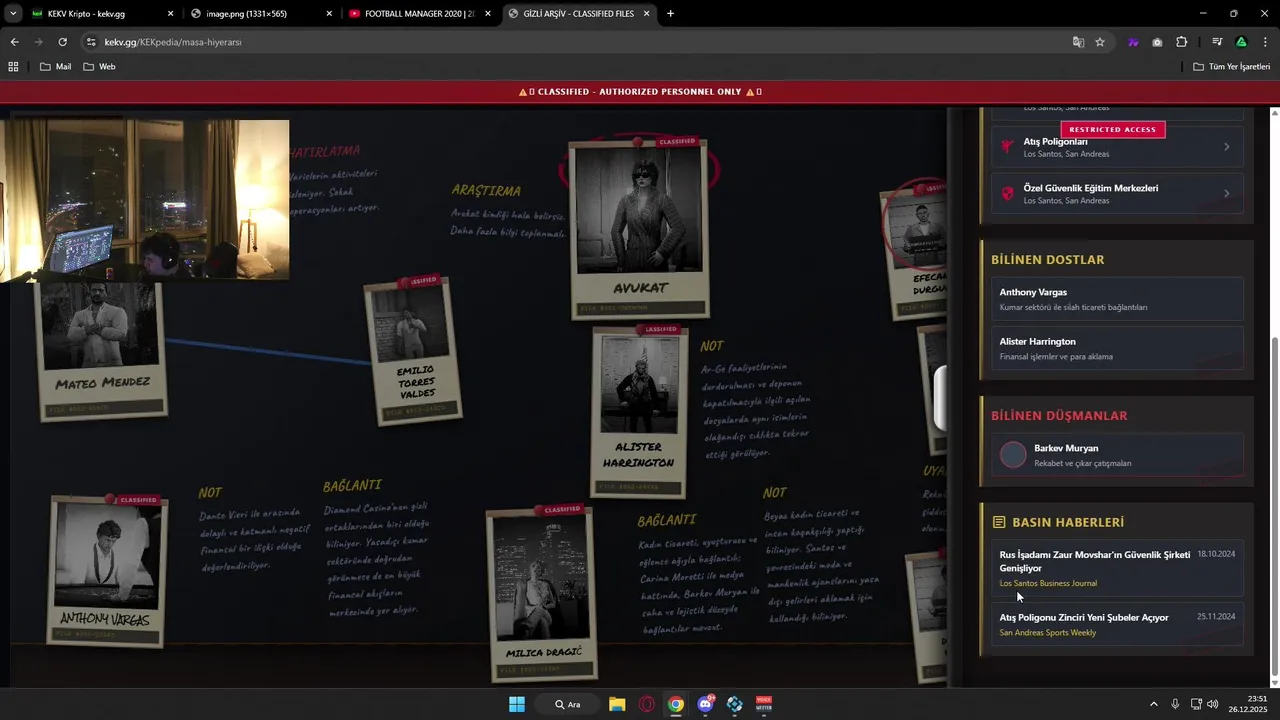Open the Chrome three-dot menu

tap(1265, 42)
